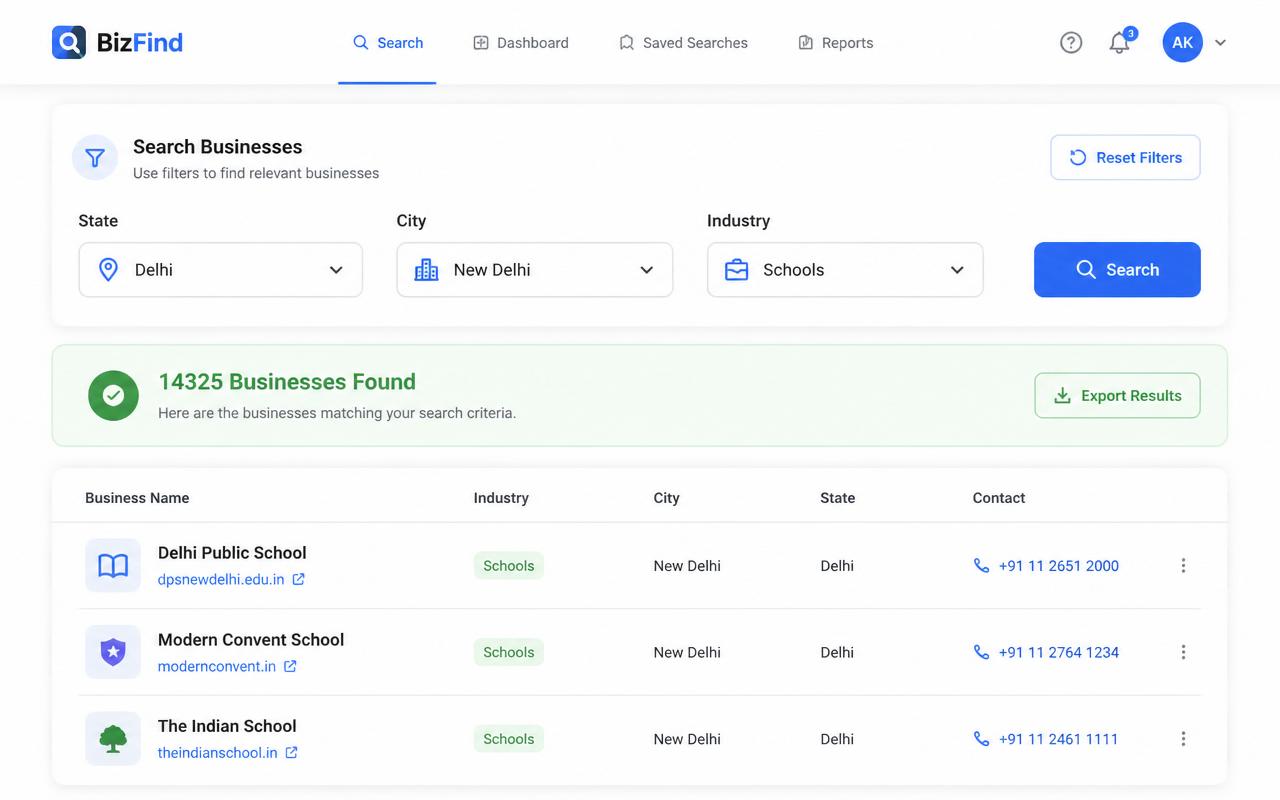Viewport: 1280px width, 800px height.
Task: Open the City dropdown showing New Delhi
Action: click(x=535, y=269)
